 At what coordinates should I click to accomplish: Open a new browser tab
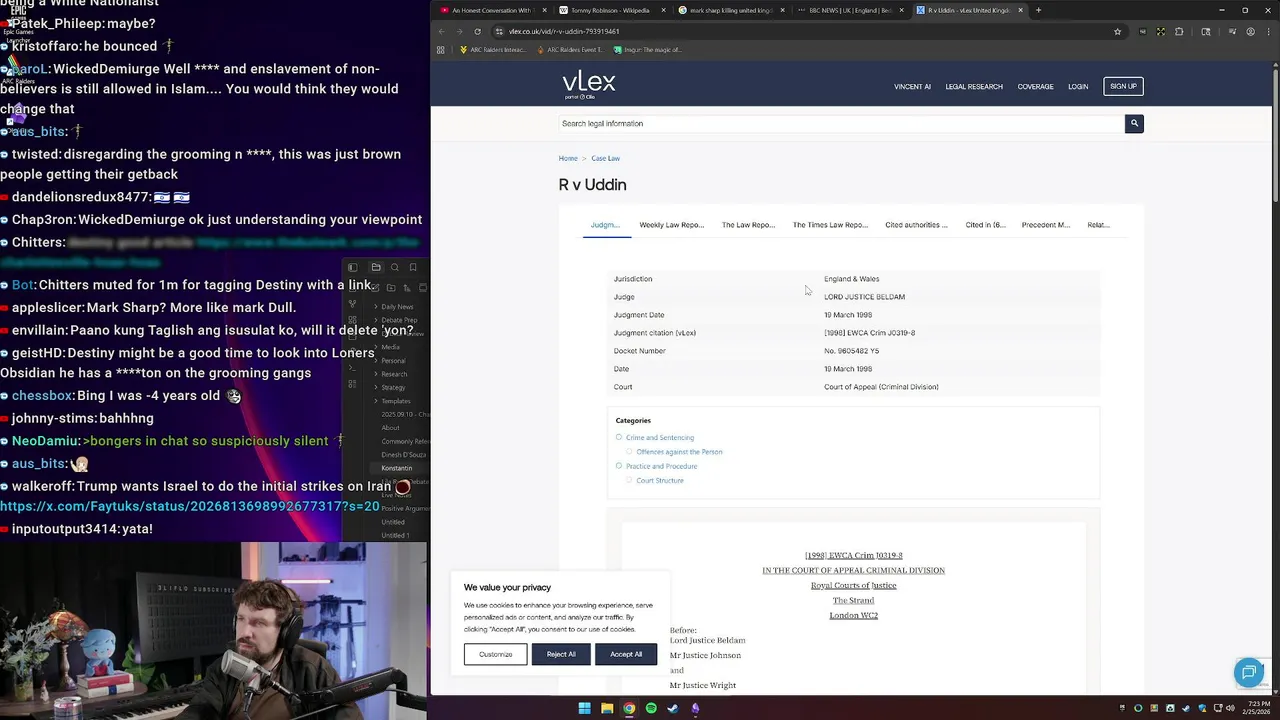(x=1038, y=10)
